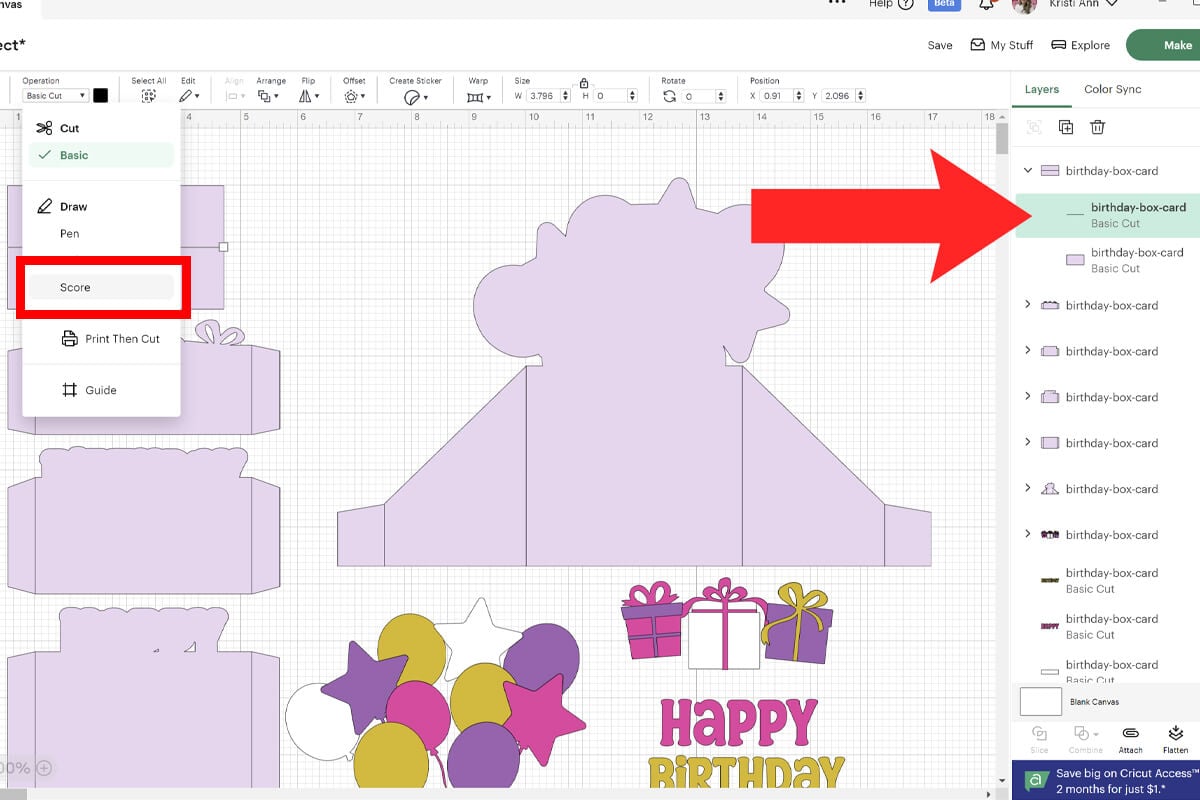Switch to the Color Sync tab

click(x=1112, y=89)
